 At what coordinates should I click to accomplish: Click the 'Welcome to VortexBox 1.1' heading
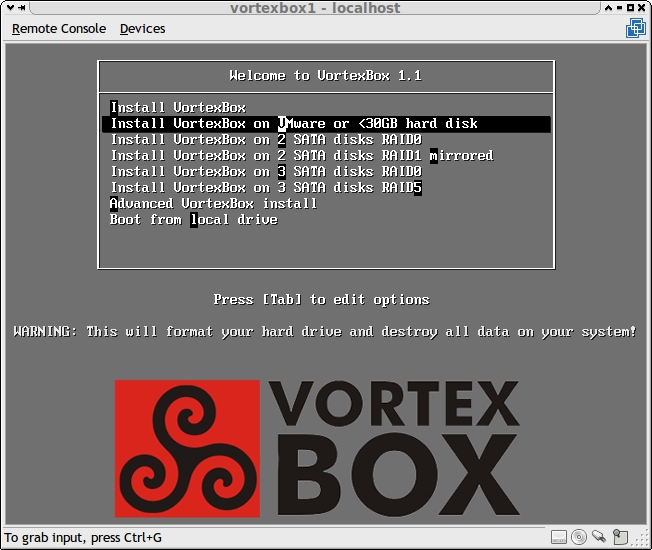pos(326,76)
